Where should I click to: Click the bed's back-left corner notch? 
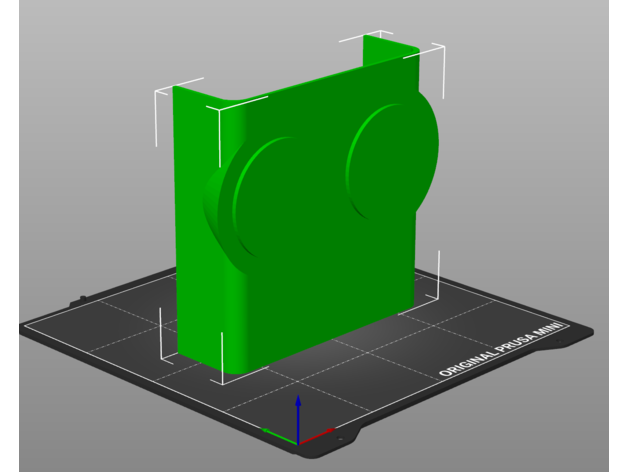[x=80, y=296]
